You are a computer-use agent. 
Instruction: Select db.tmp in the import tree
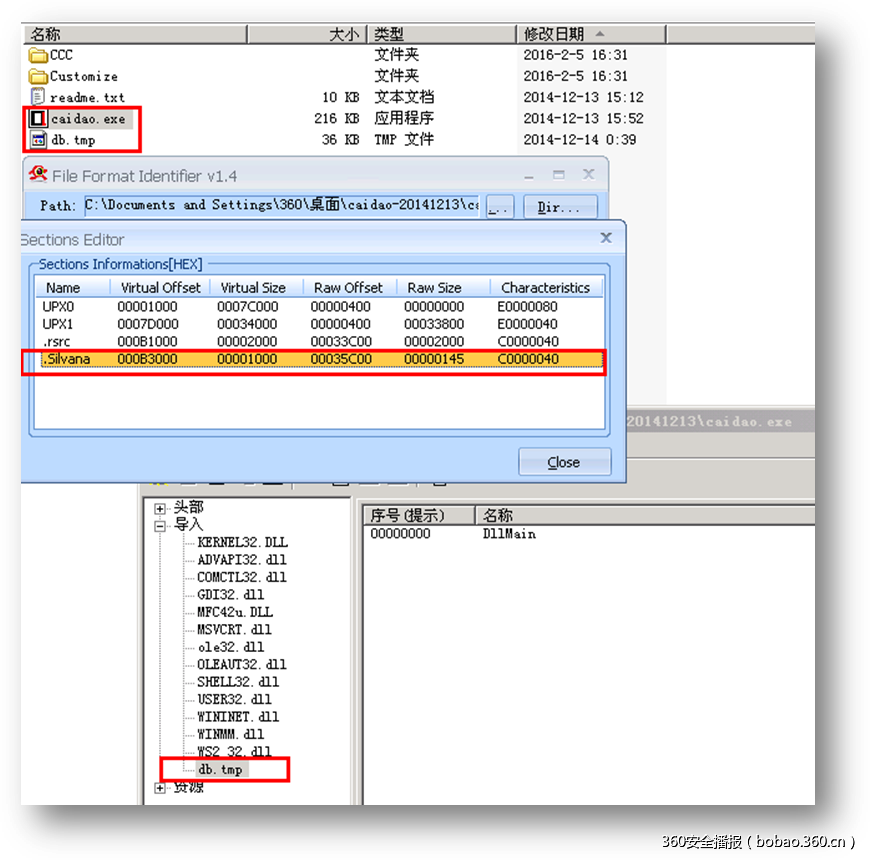click(x=220, y=769)
